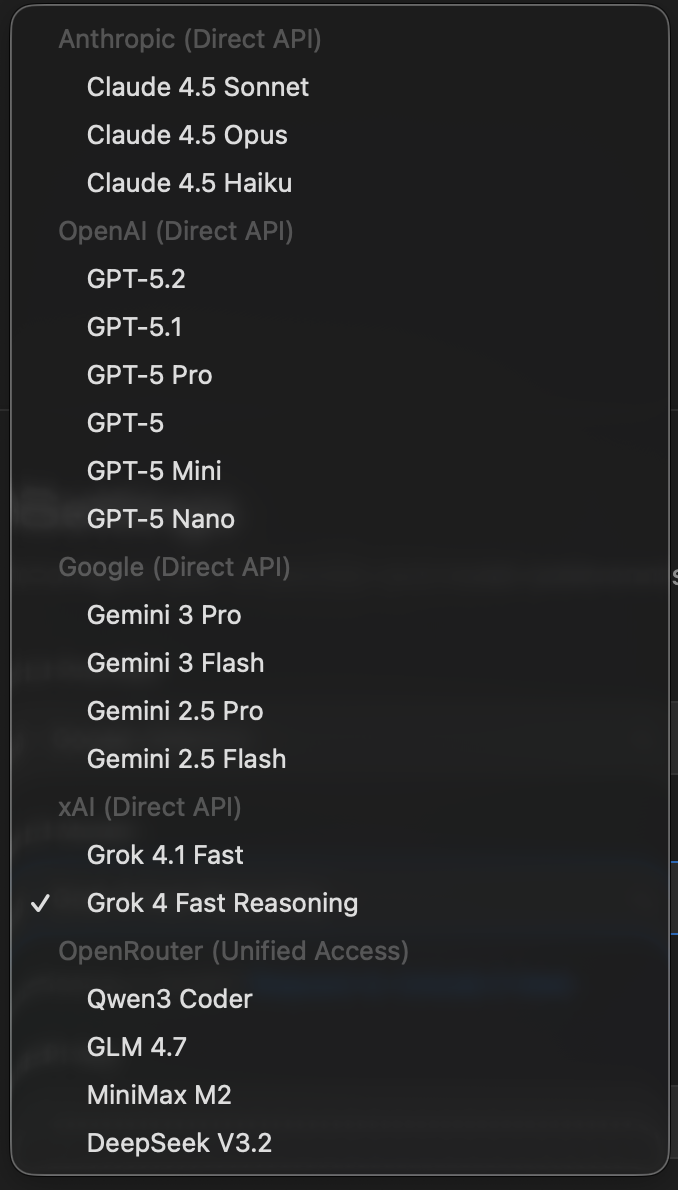Choose Gemini 3 Flash

[175, 663]
